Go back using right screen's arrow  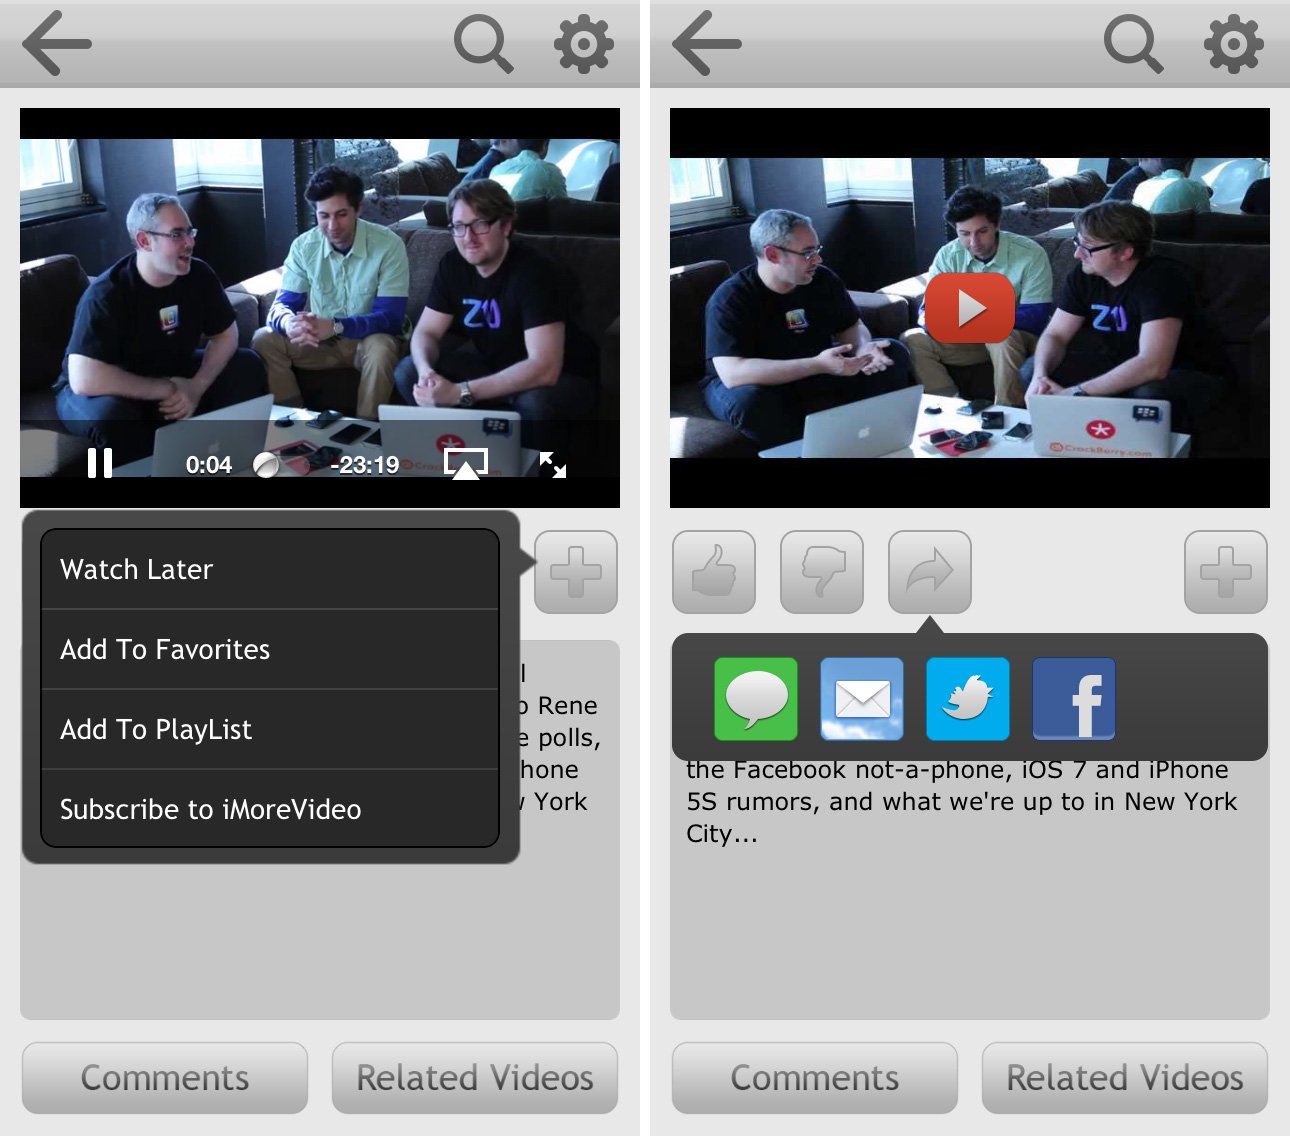[x=707, y=44]
